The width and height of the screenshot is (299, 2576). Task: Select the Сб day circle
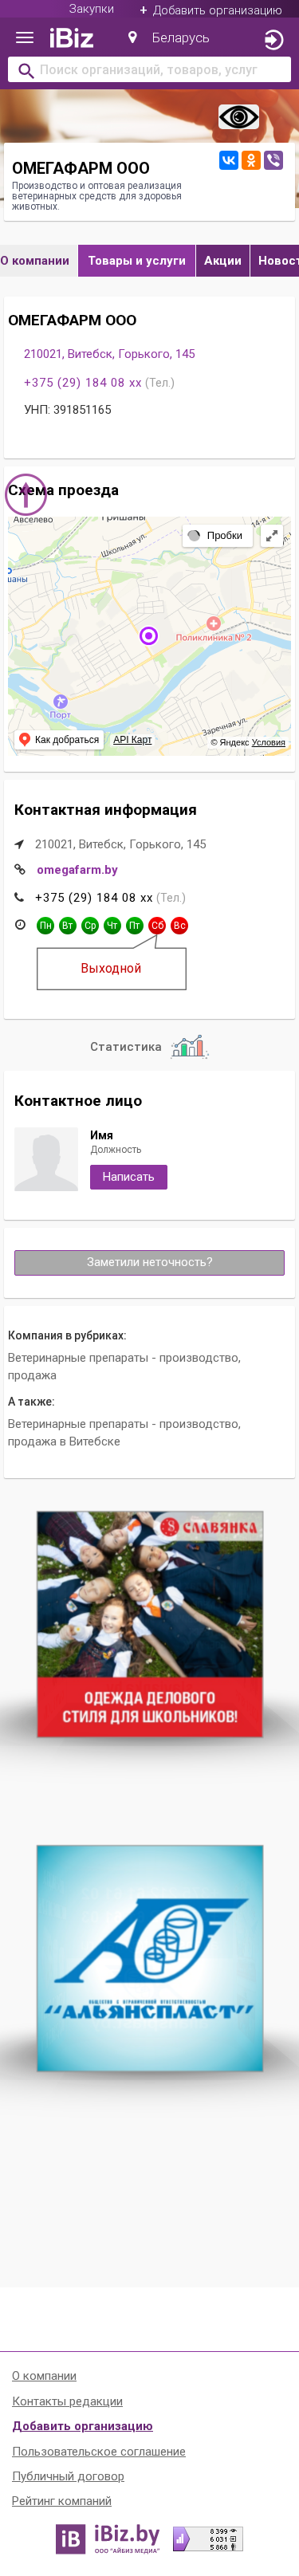(x=157, y=926)
